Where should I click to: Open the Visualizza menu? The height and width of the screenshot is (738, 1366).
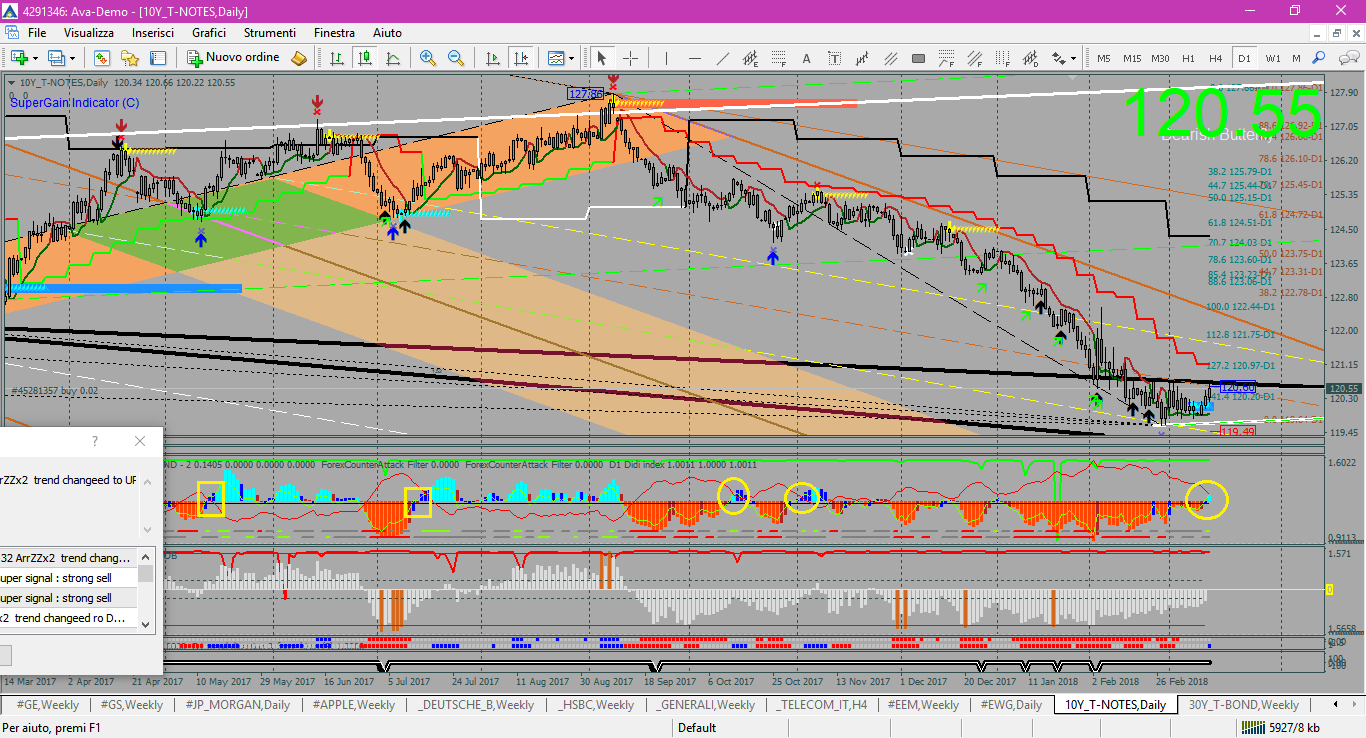click(x=90, y=33)
